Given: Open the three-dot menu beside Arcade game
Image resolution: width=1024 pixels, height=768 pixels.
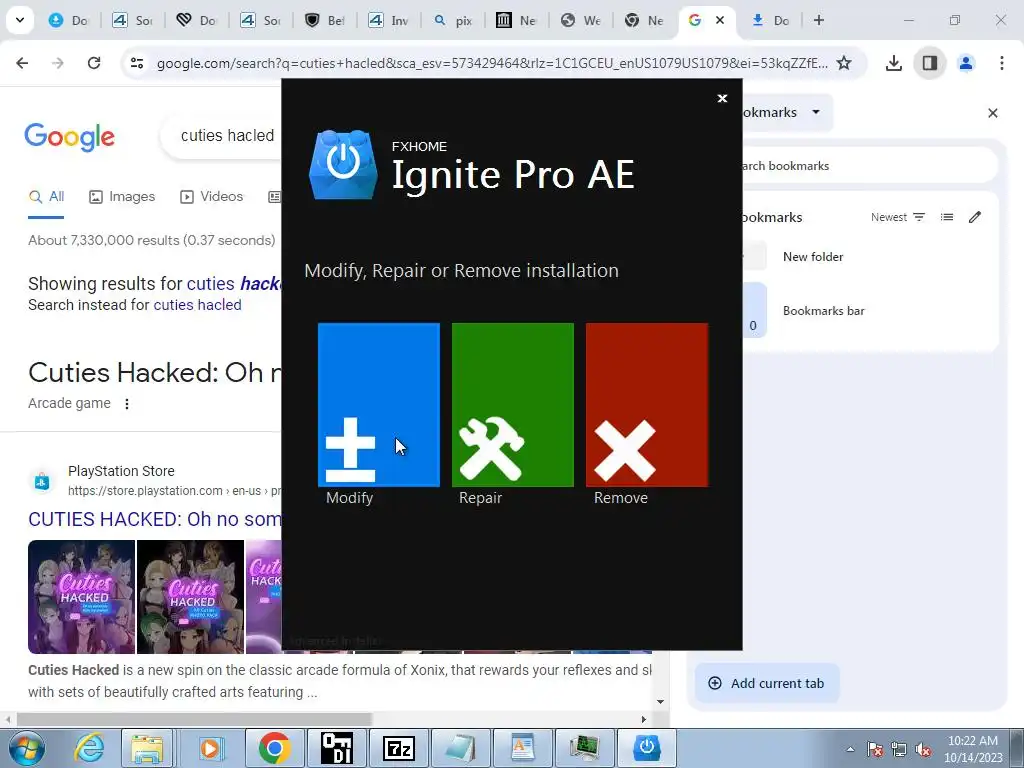Looking at the screenshot, I should [x=127, y=404].
